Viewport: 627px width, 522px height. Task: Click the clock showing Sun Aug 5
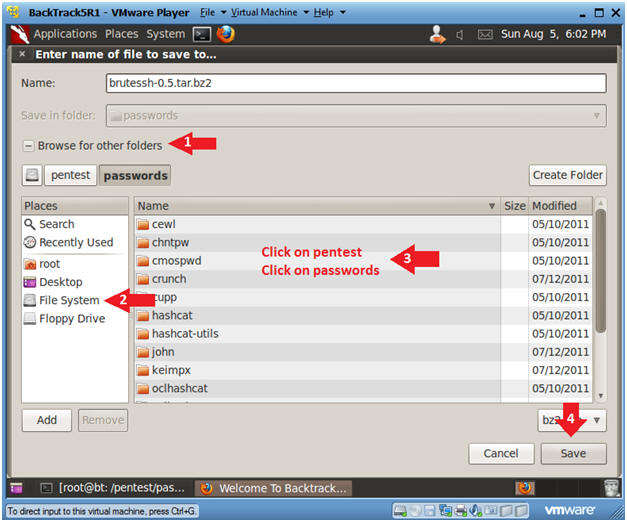[x=553, y=34]
